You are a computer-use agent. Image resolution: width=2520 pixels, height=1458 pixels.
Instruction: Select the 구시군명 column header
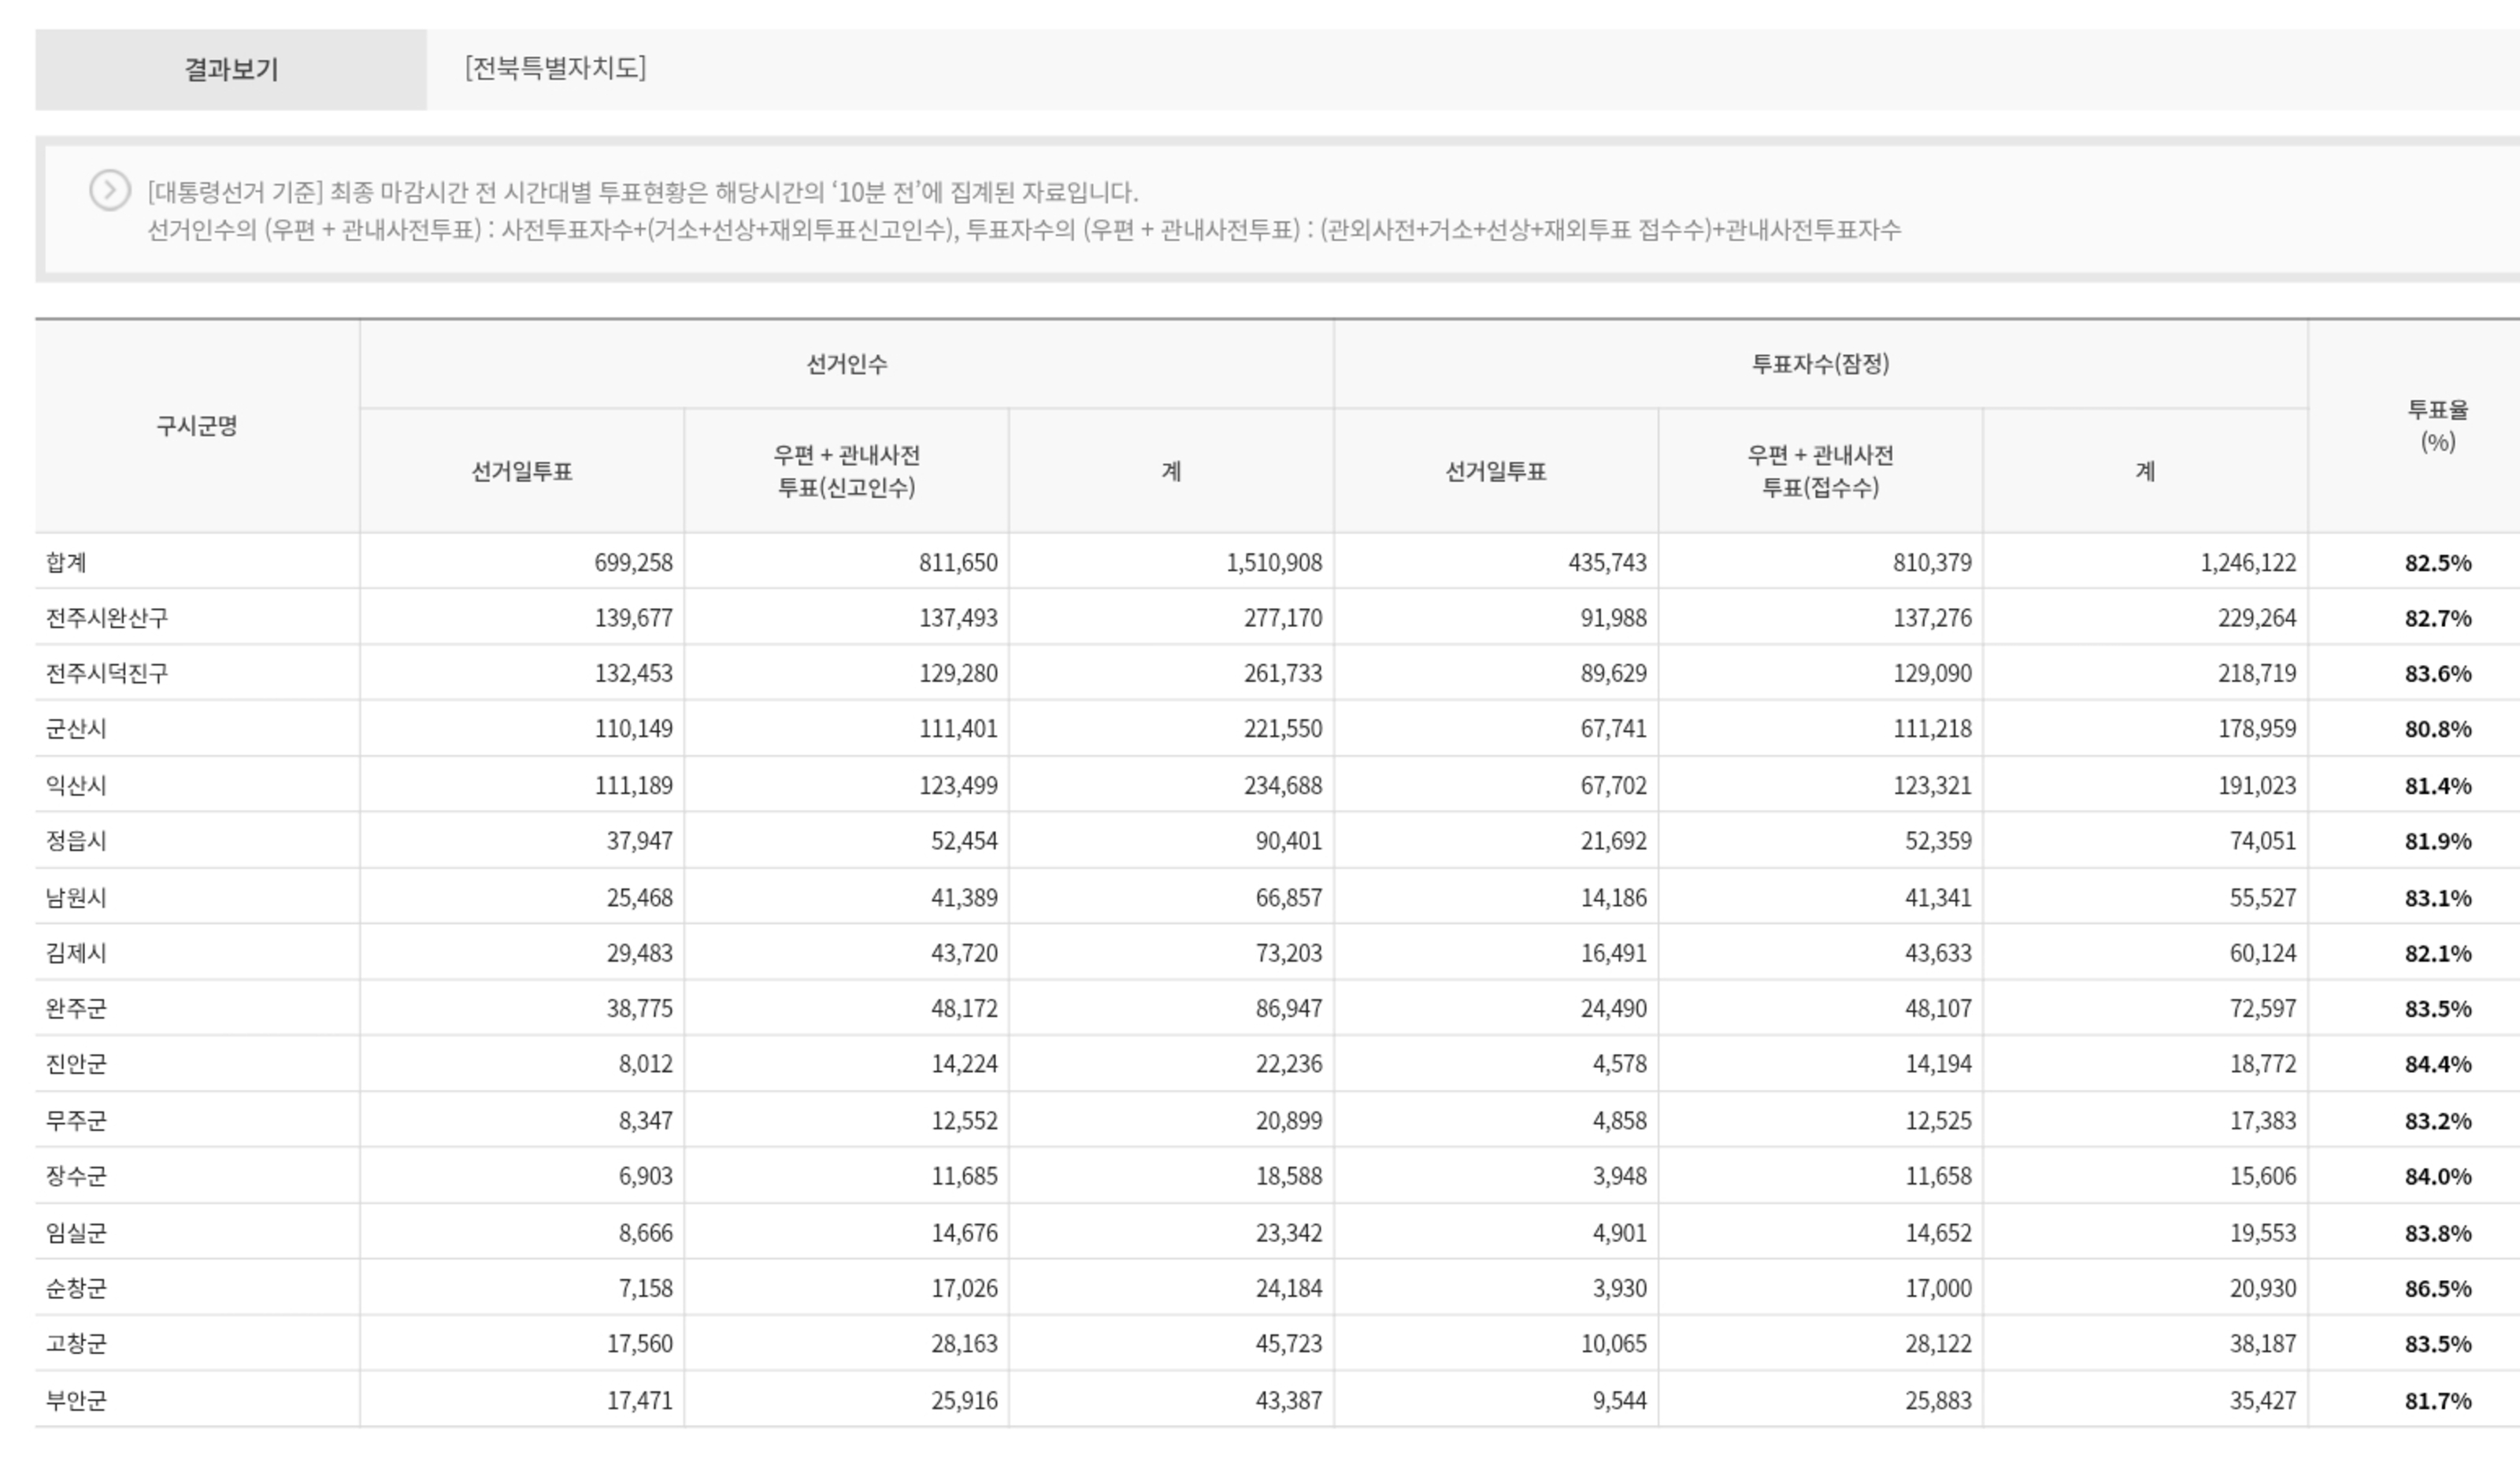(x=197, y=426)
